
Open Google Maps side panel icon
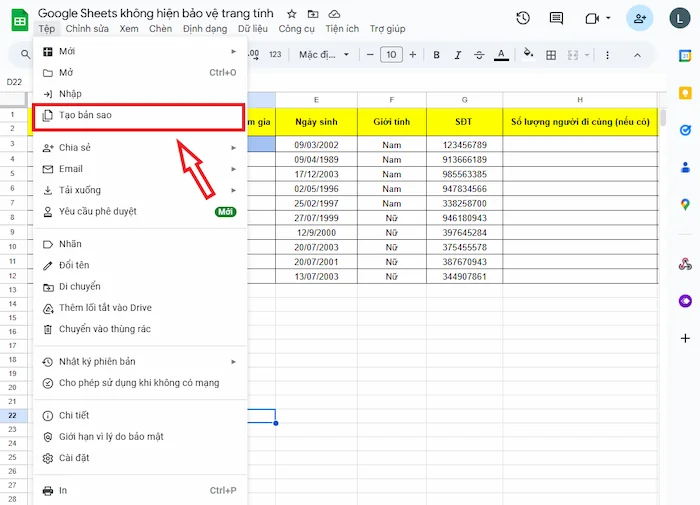click(x=685, y=204)
